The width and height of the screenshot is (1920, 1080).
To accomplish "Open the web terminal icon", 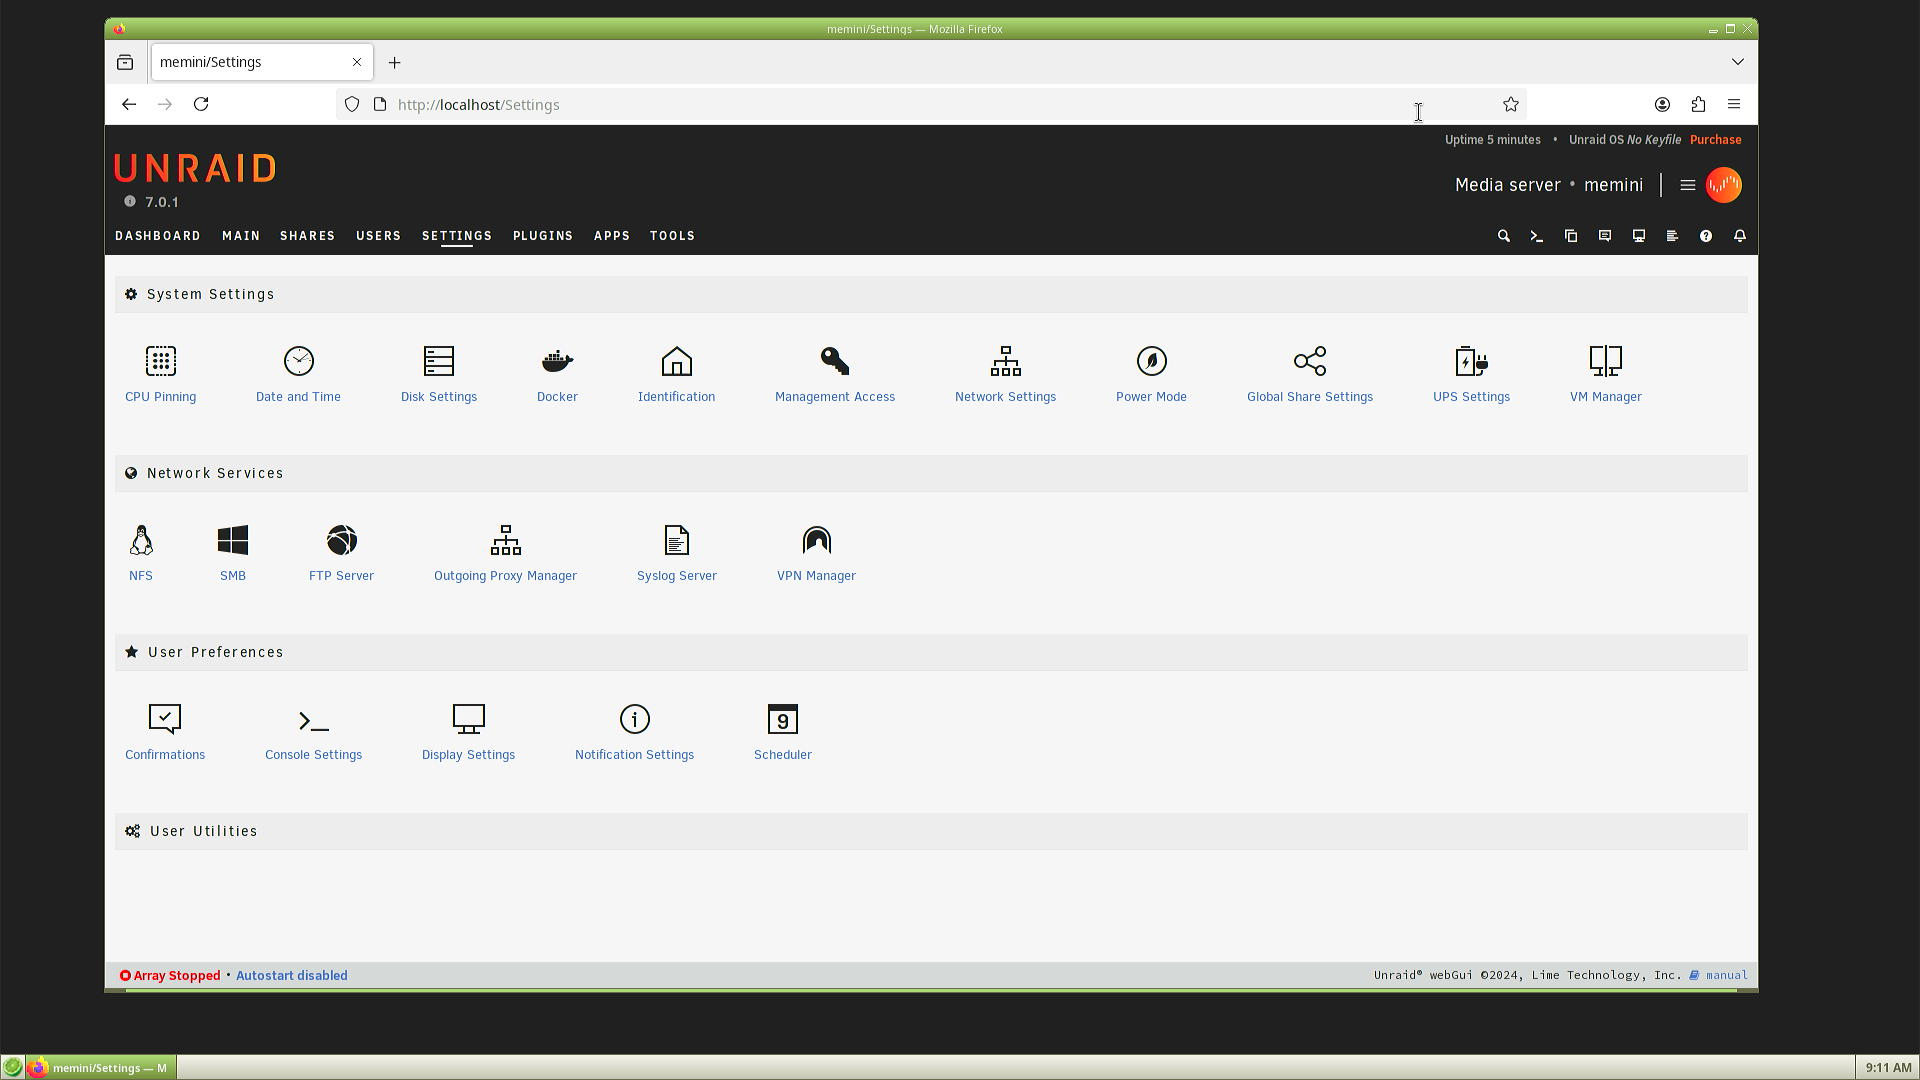I will coord(1536,236).
